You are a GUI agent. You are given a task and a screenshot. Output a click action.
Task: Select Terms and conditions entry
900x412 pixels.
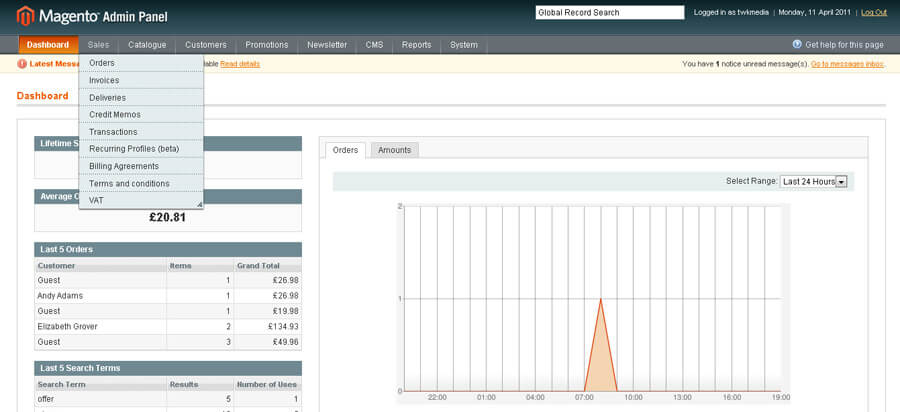141,184
